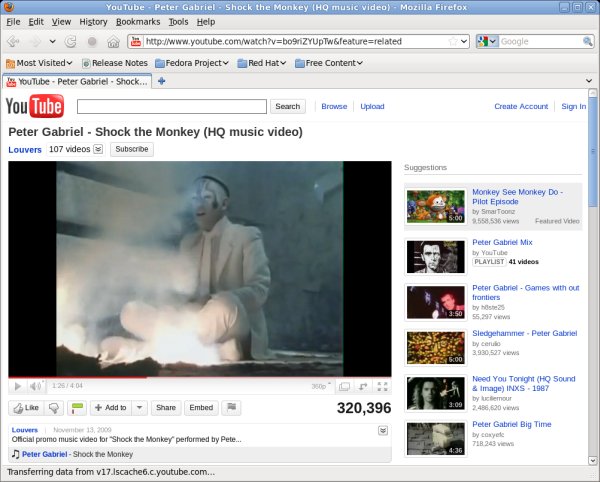The width and height of the screenshot is (600, 482).
Task: Enter fullscreen with the expand icon
Action: pyautogui.click(x=382, y=387)
